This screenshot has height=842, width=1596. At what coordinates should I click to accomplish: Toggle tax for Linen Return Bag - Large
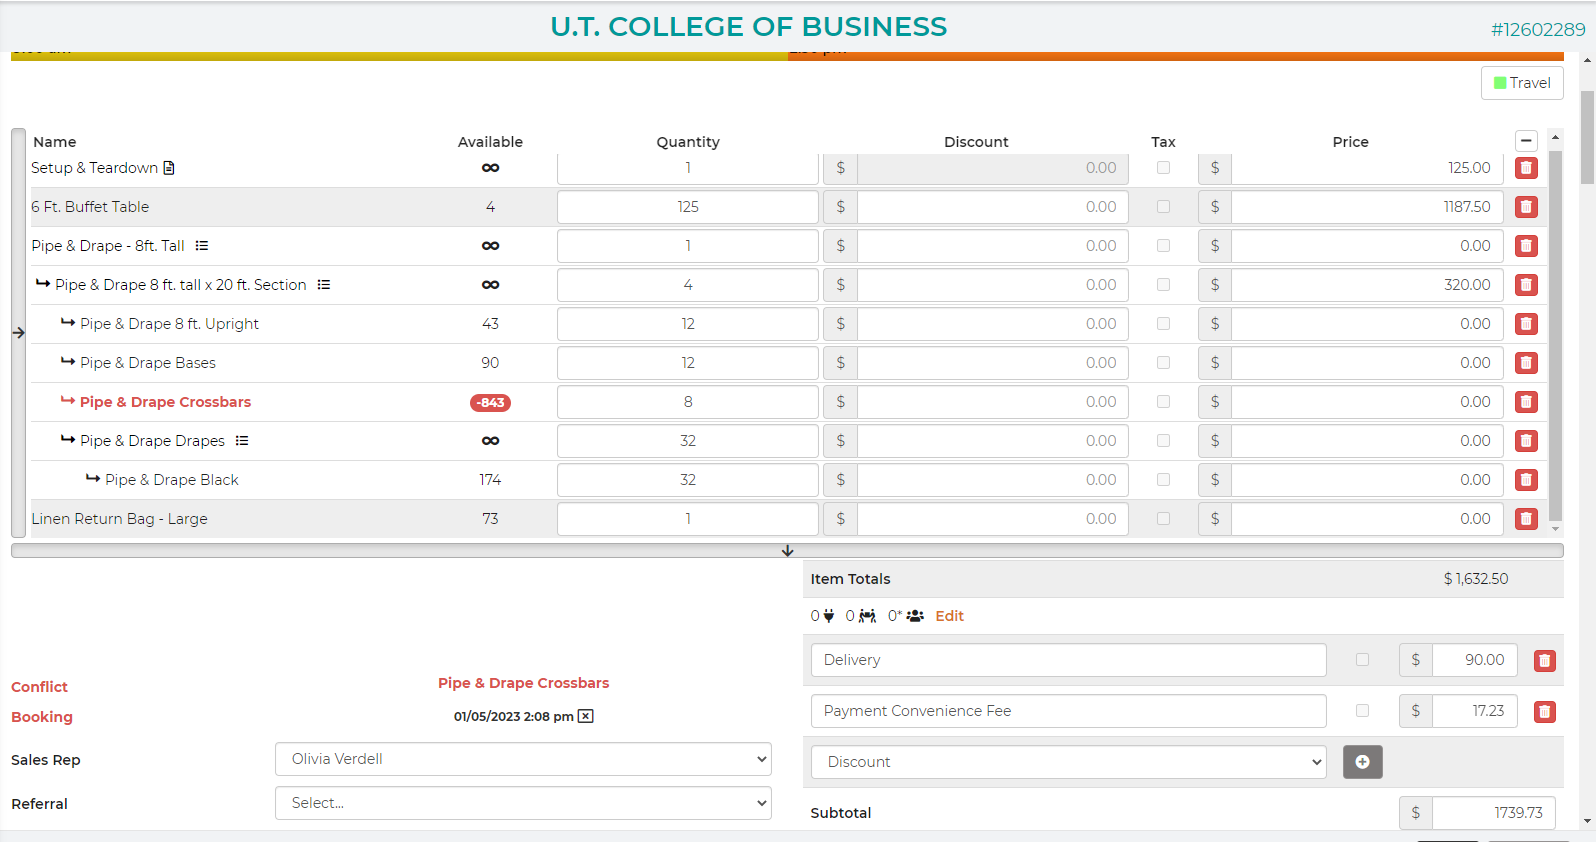(1163, 519)
